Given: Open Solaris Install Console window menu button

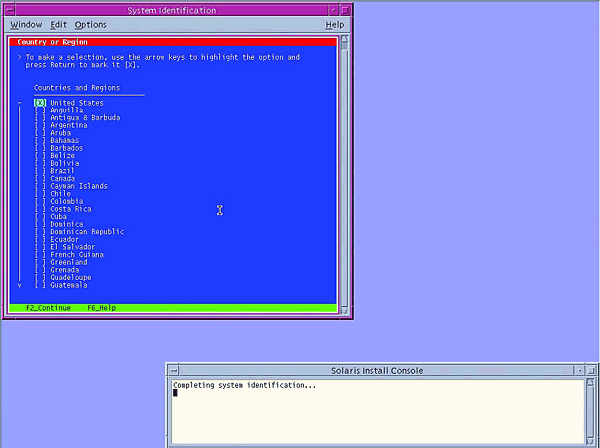Looking at the screenshot, I should (x=174, y=370).
